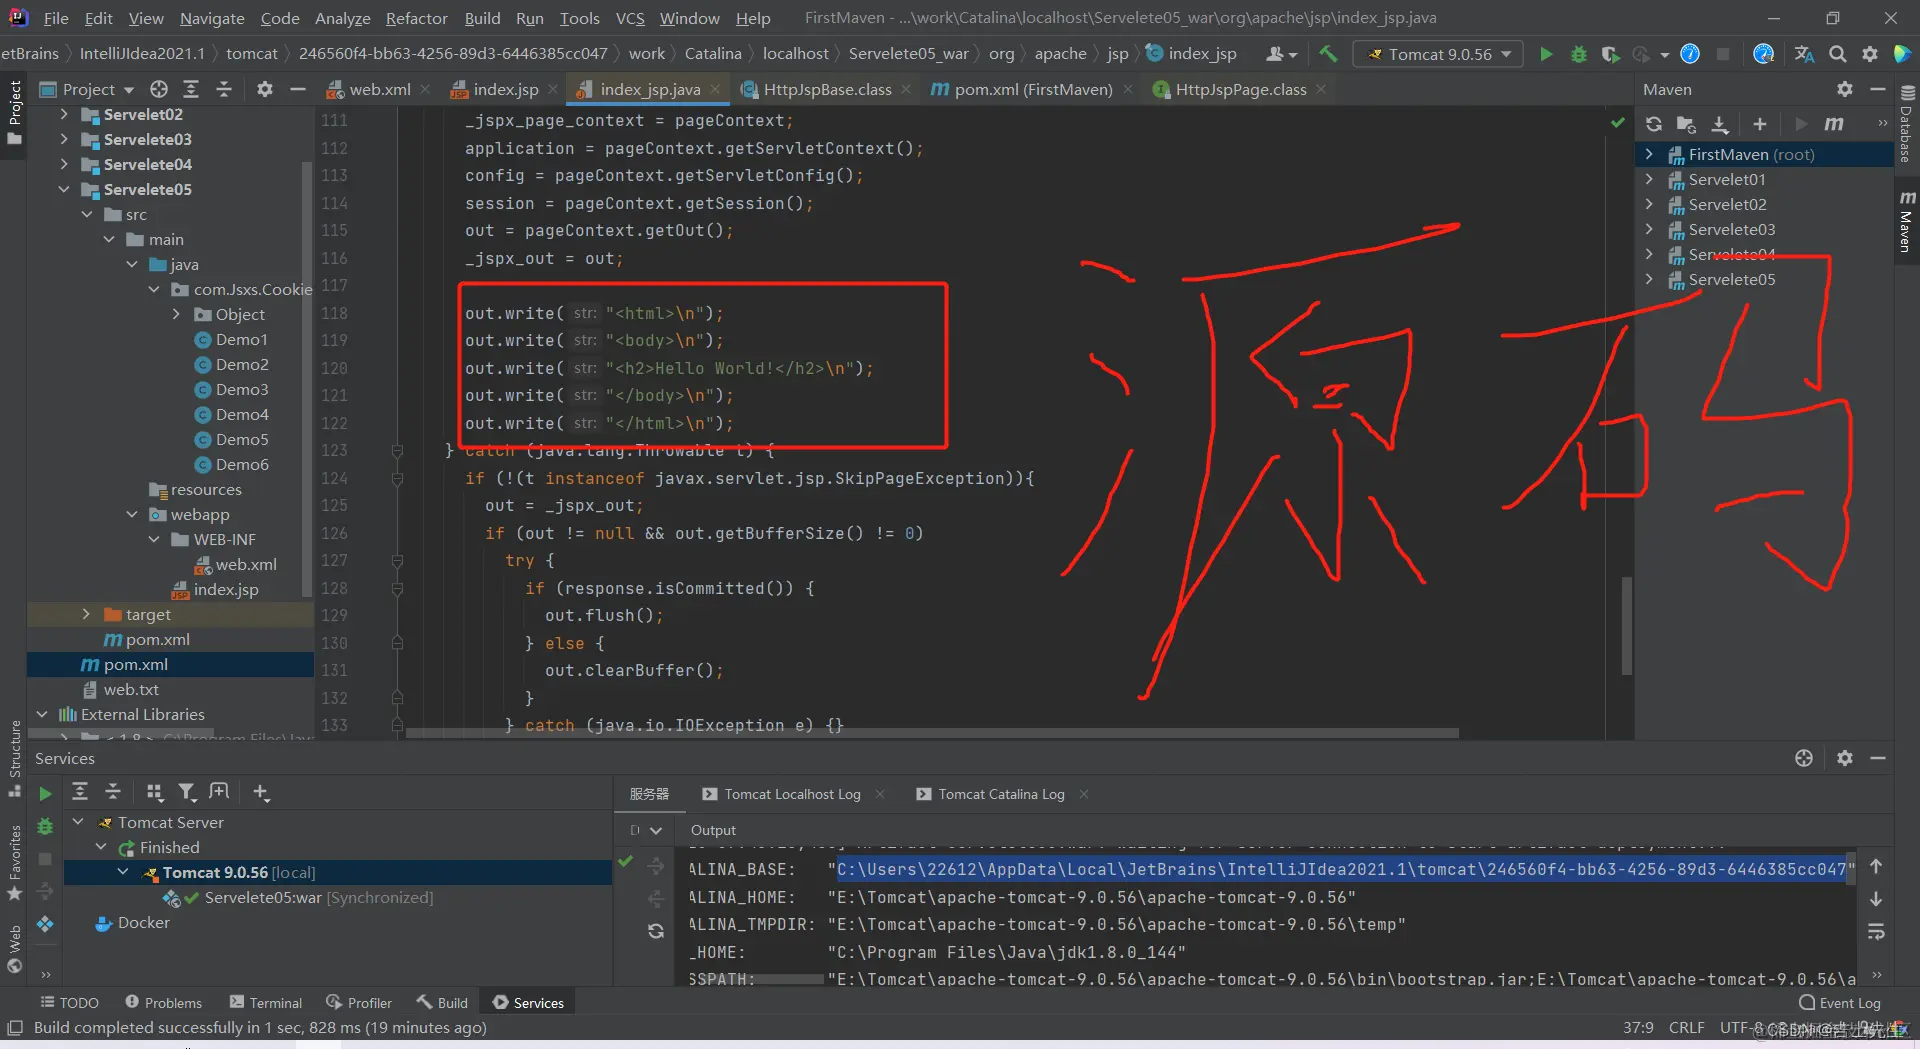Toggle the Favorites tool window

coord(14,862)
